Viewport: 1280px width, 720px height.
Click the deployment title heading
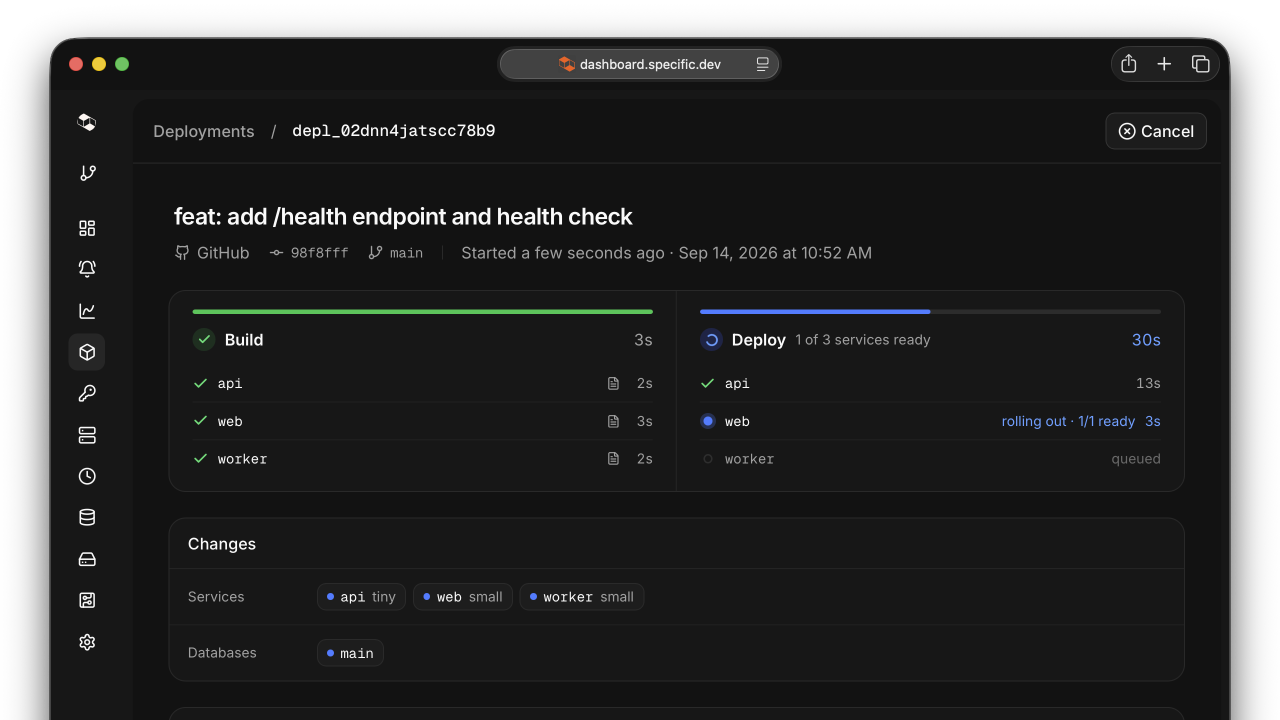[403, 217]
